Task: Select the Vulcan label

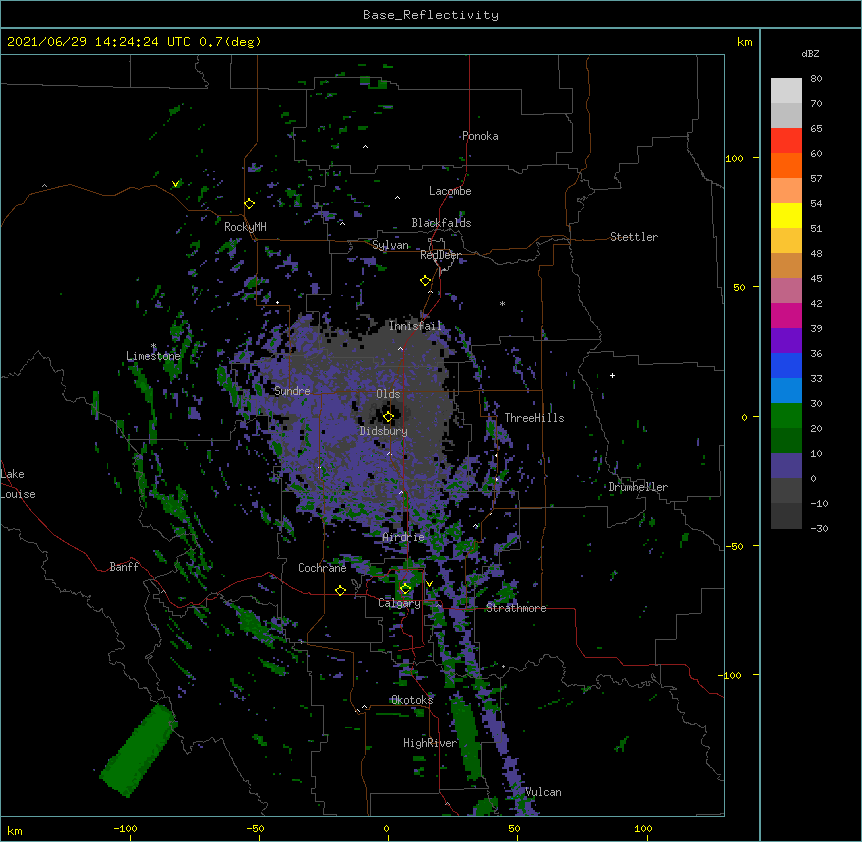Action: click(x=543, y=792)
